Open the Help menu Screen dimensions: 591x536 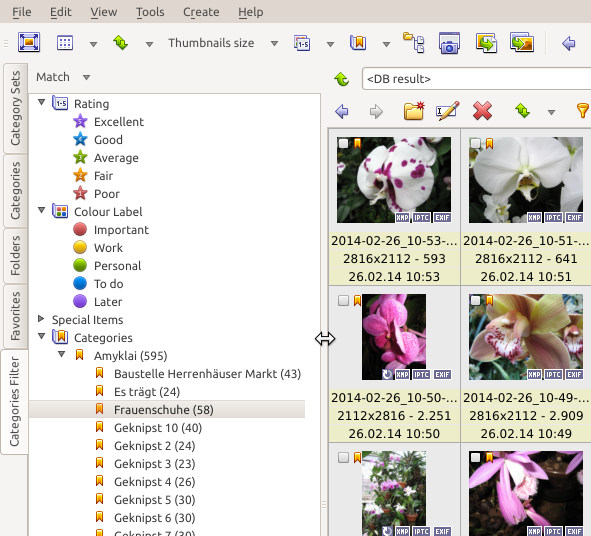pos(250,12)
